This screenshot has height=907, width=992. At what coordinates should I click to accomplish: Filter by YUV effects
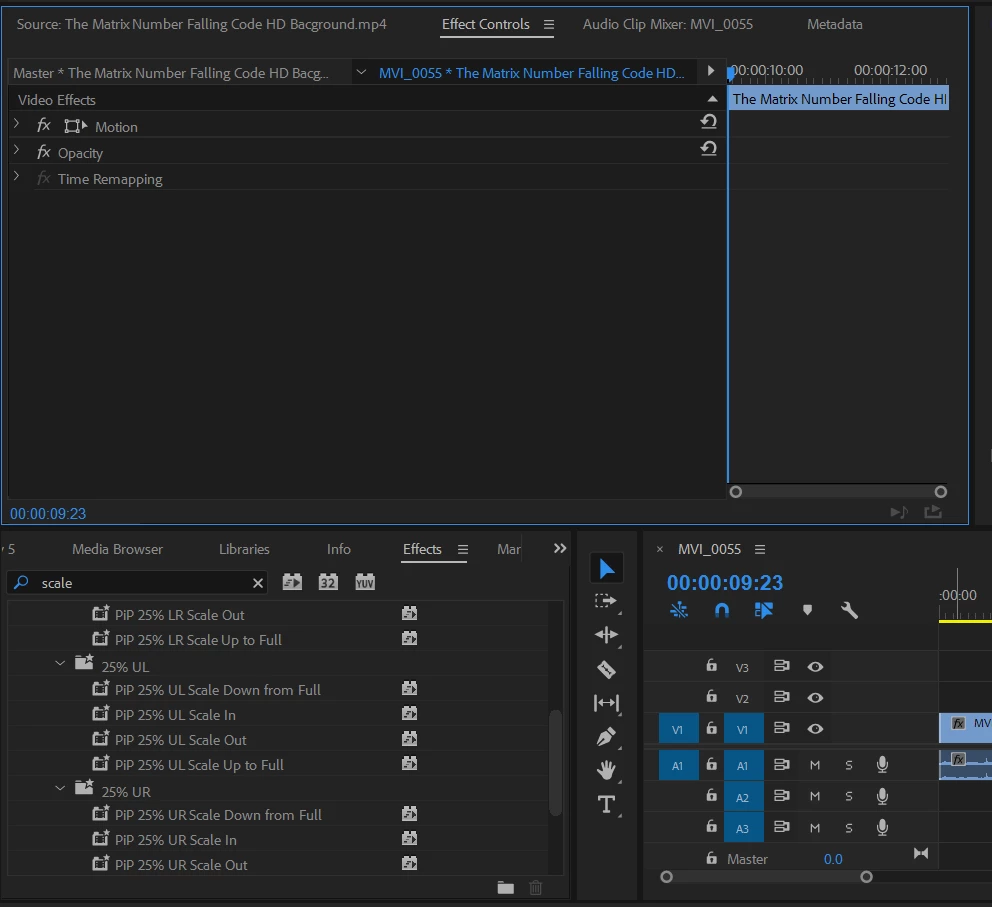(364, 582)
